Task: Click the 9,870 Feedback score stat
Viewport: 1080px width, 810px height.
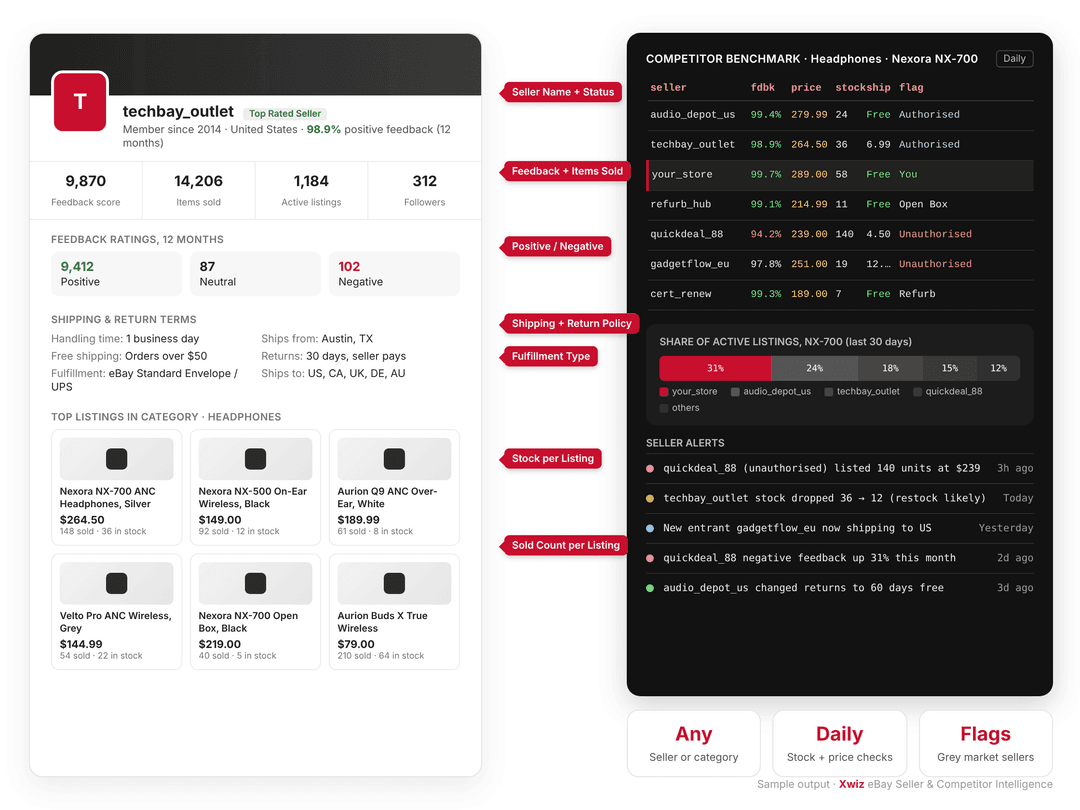Action: pos(86,190)
